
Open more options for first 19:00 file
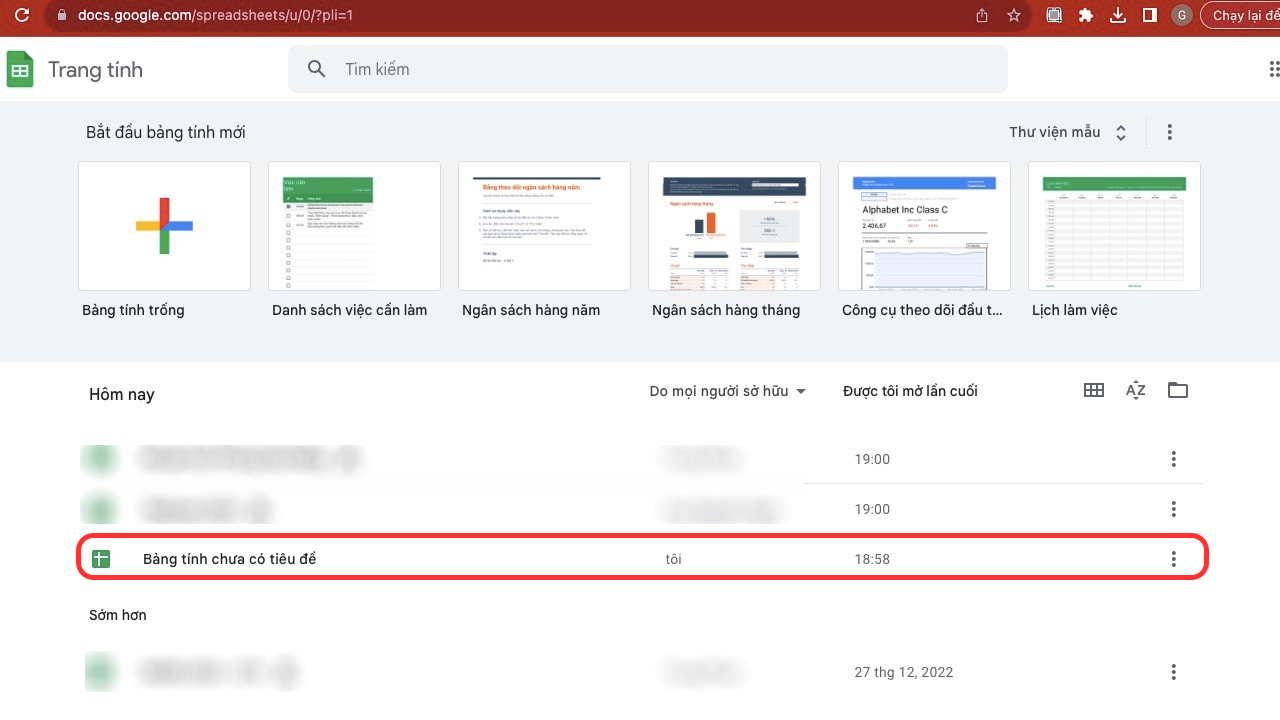coord(1174,459)
